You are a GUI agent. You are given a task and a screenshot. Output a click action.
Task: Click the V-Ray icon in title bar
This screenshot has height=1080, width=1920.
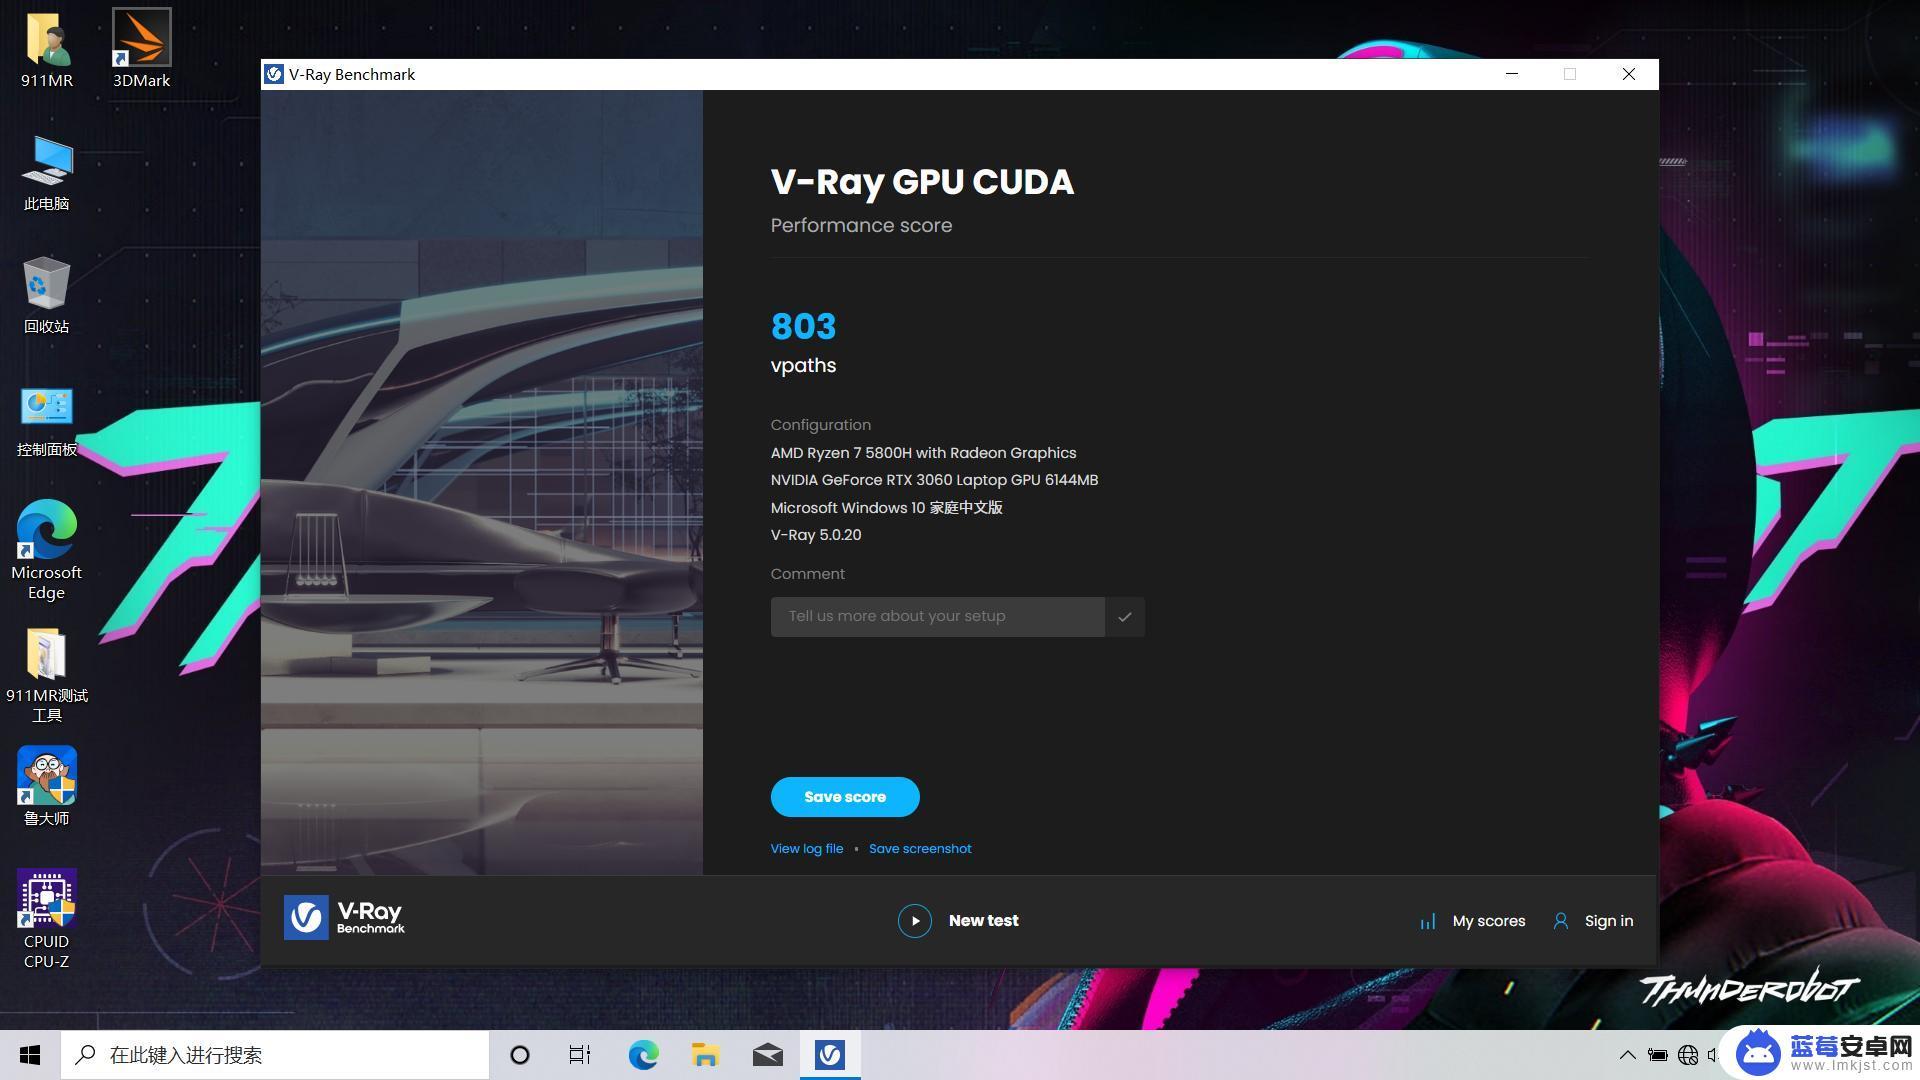(274, 74)
